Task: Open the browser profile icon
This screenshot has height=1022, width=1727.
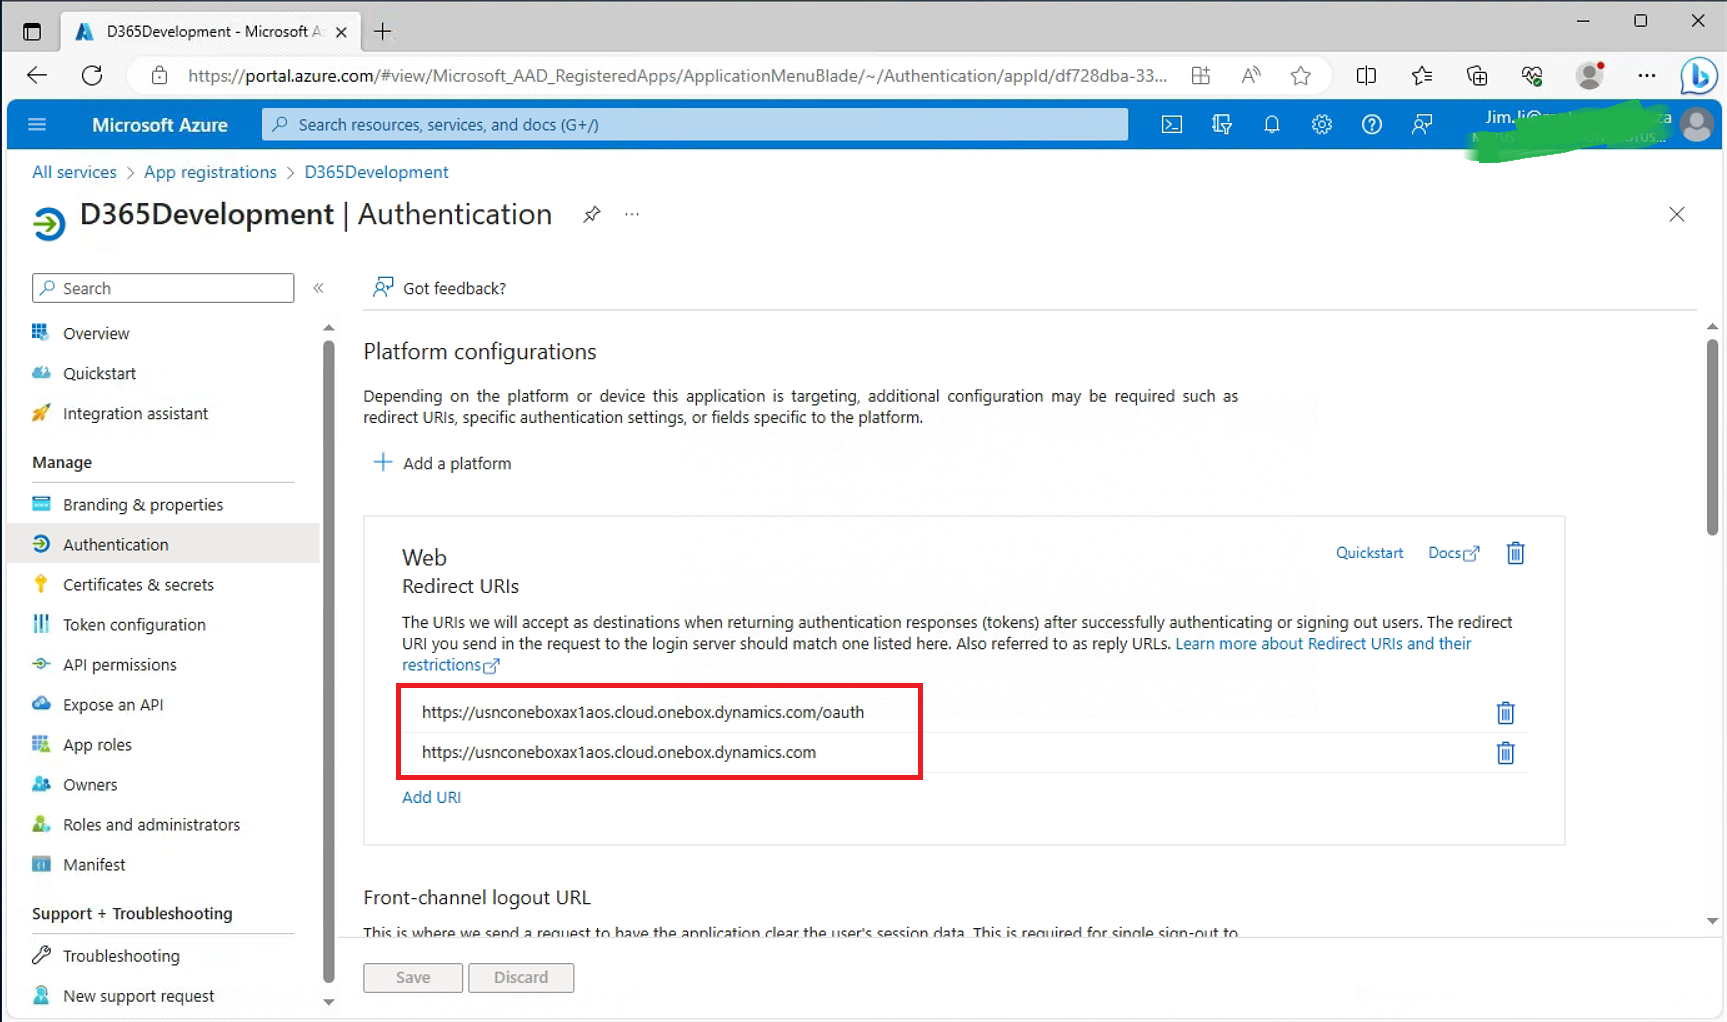Action: [1590, 76]
